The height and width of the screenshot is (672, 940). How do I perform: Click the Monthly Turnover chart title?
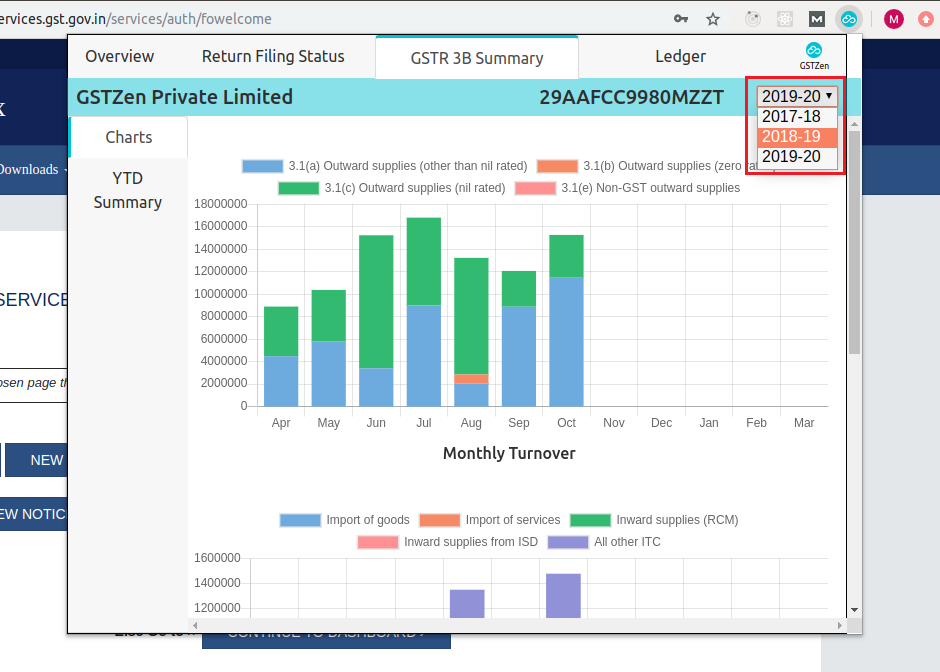[x=509, y=454]
